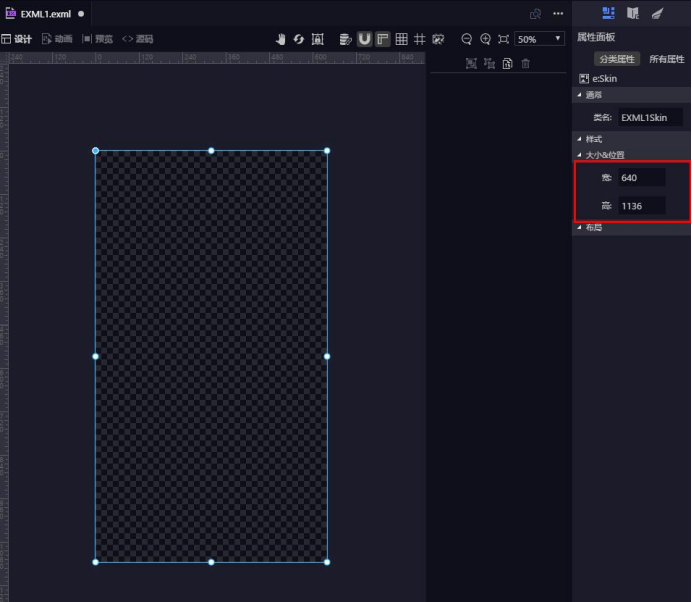This screenshot has width=692, height=602.
Task: Switch to the 源码 source view
Action: click(x=138, y=39)
